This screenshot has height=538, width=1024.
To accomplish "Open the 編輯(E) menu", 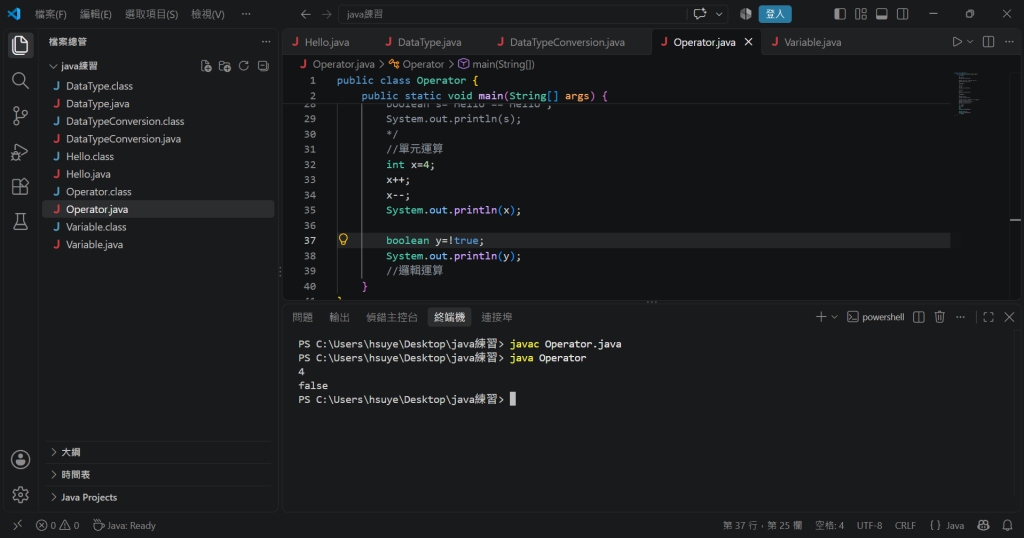I will click(x=95, y=14).
